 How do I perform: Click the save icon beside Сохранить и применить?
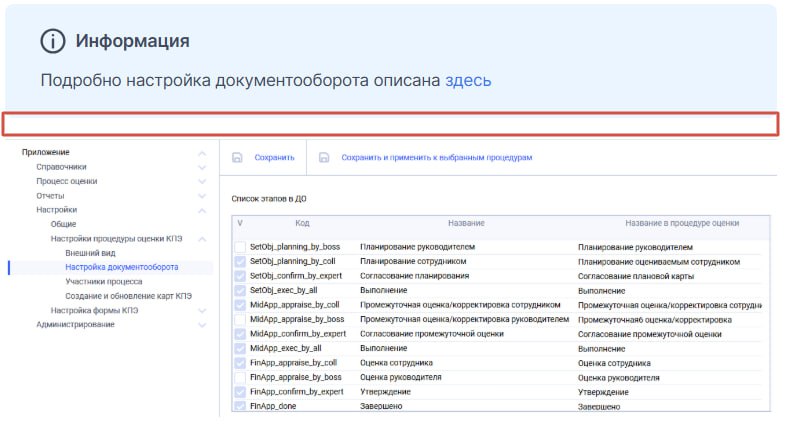324,158
